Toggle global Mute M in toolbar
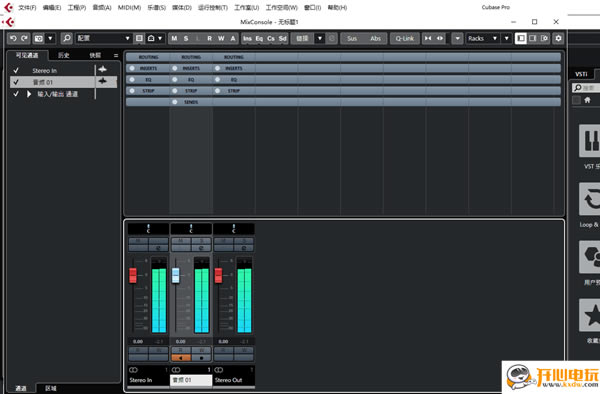Screen dimensions: 600x394 click(x=174, y=38)
